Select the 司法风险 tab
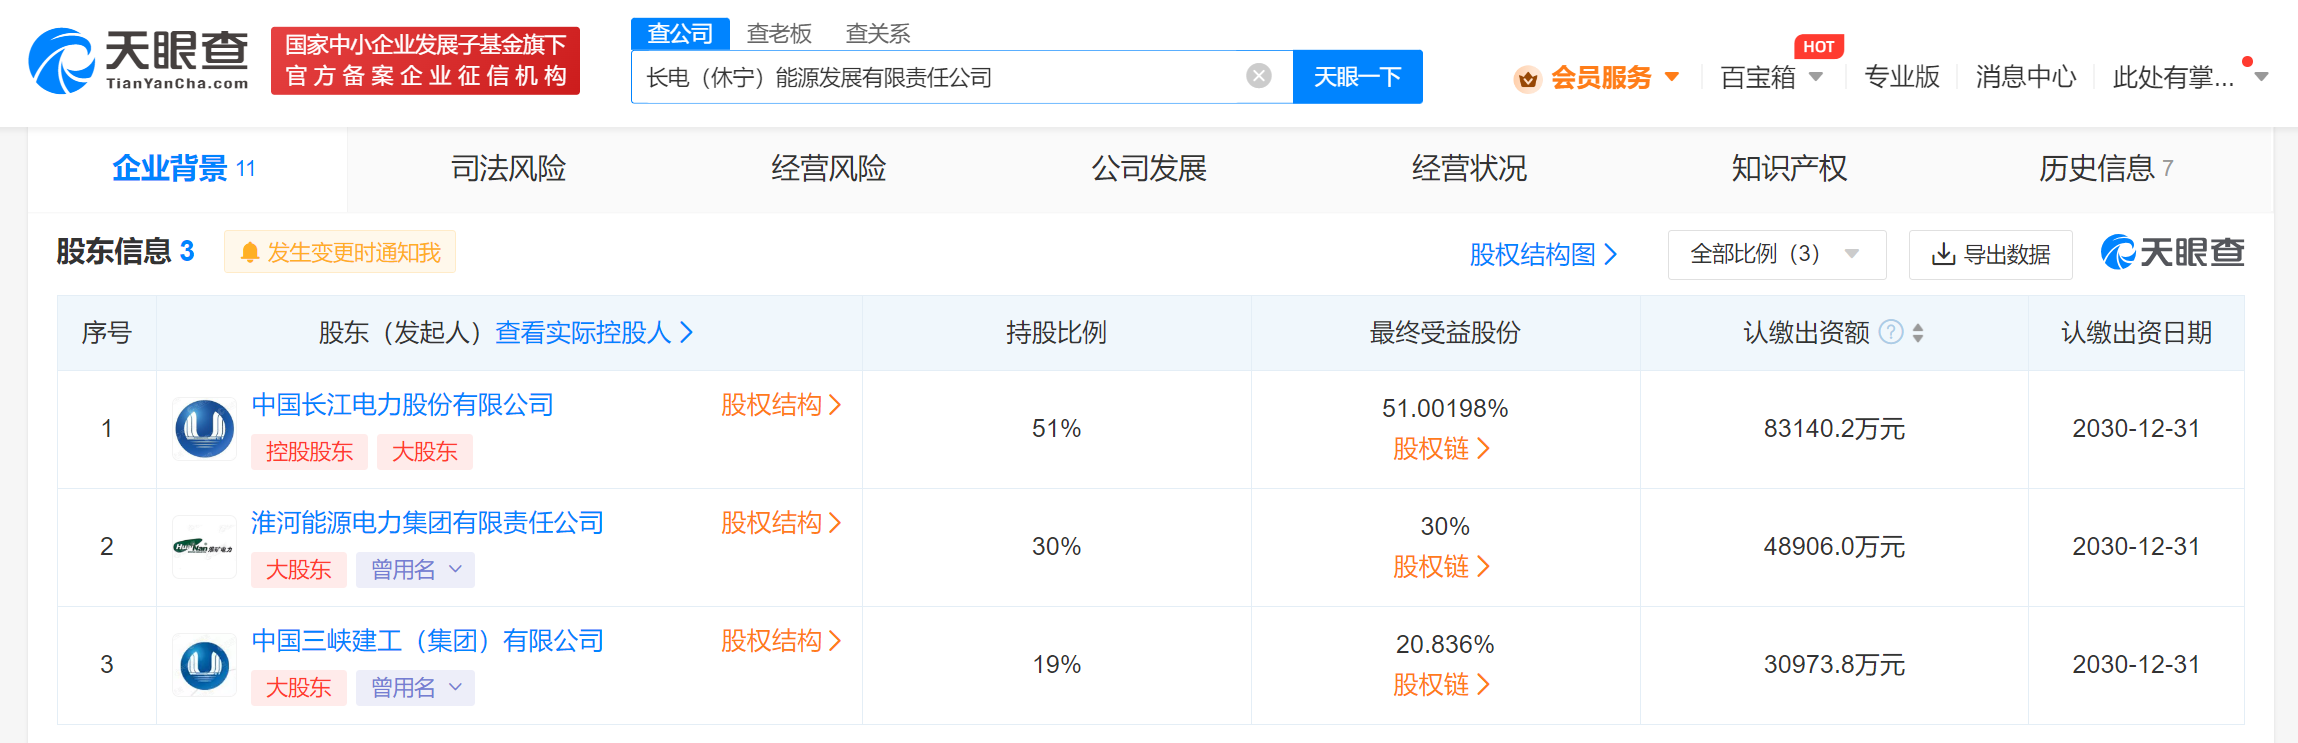2298x743 pixels. coord(508,168)
